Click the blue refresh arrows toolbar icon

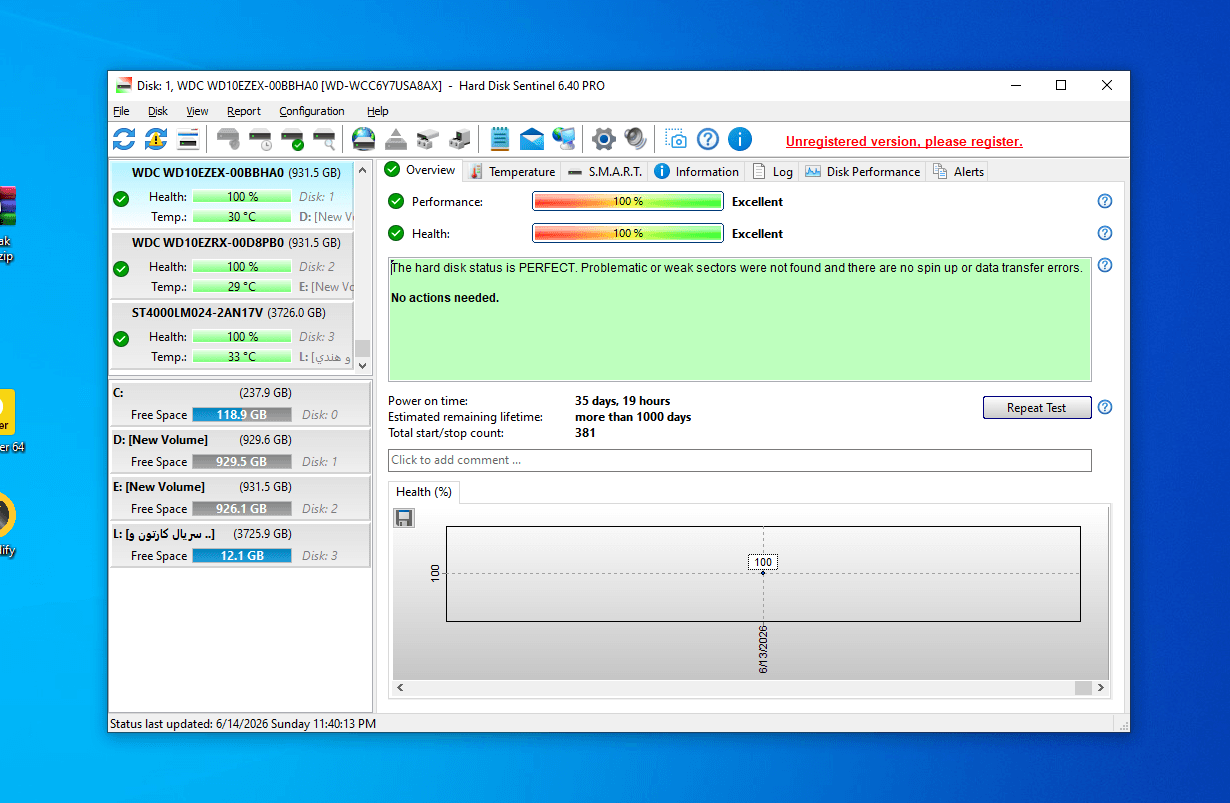pyautogui.click(x=123, y=139)
